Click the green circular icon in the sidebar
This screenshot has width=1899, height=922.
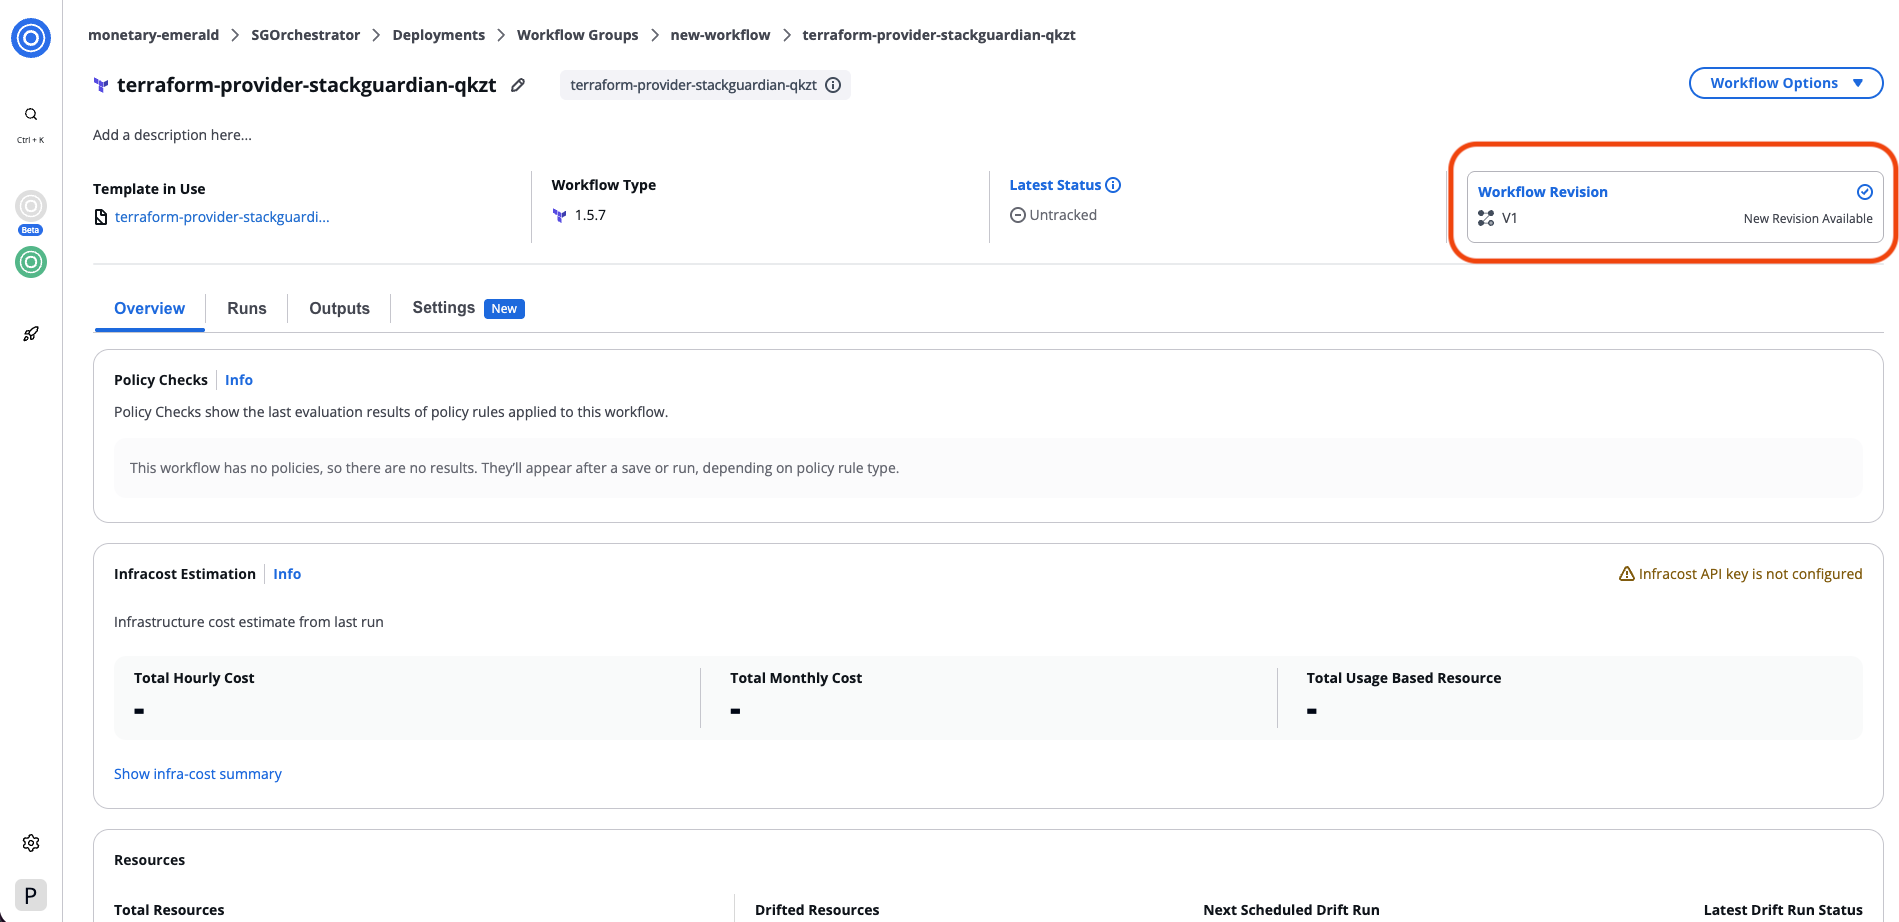[31, 262]
